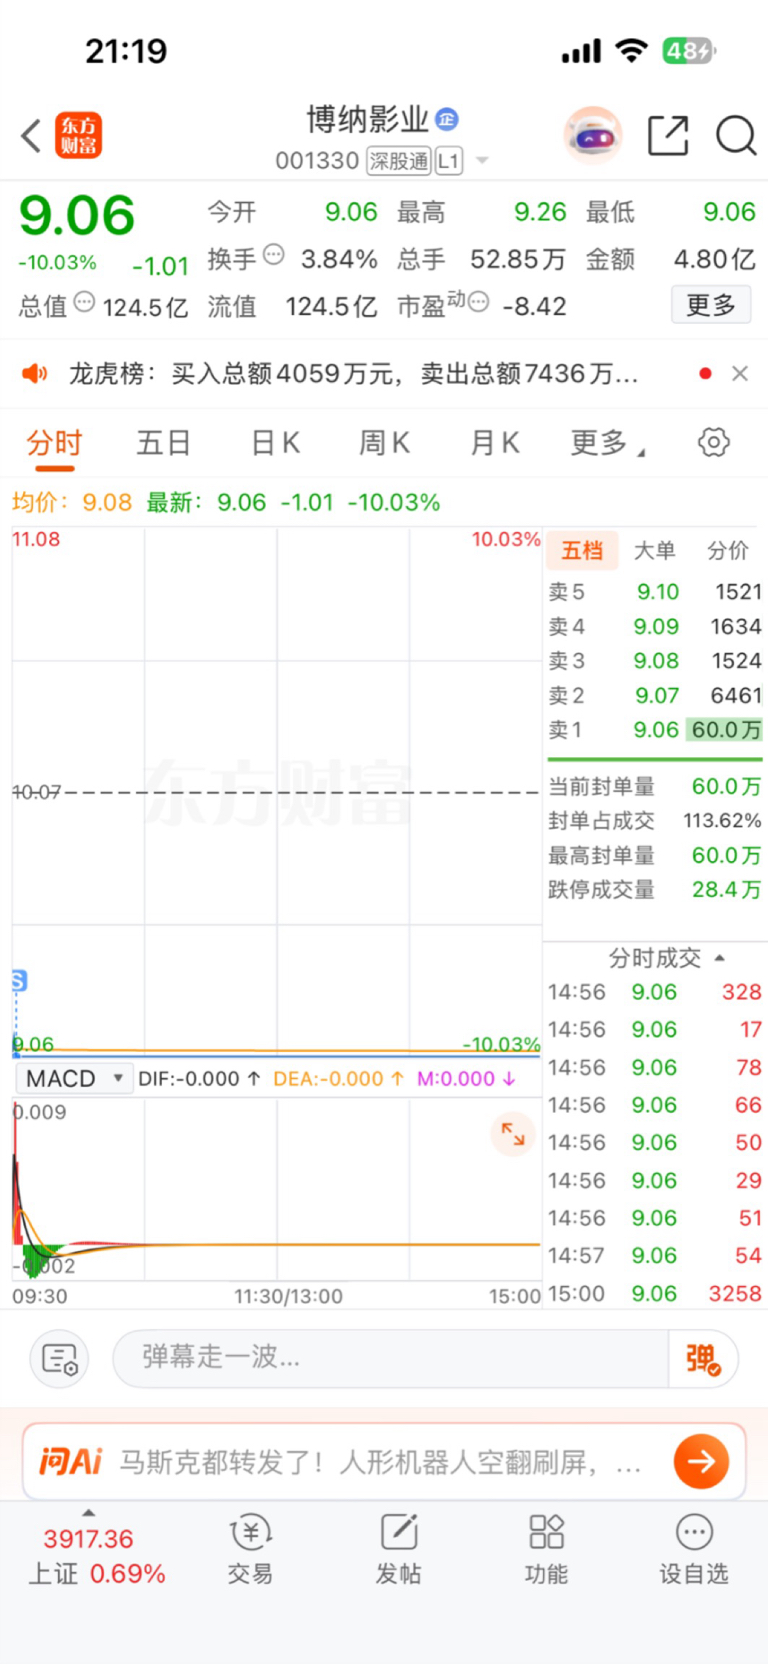768x1664 pixels.
Task: Tap the 卖4 9.09 order row
Action: 655,627
